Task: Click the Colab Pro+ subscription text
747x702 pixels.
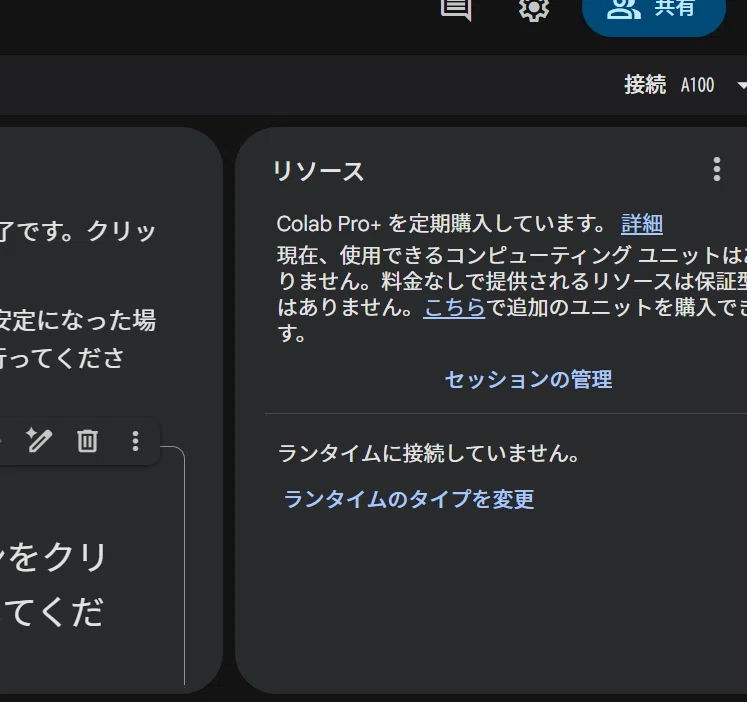Action: point(441,223)
